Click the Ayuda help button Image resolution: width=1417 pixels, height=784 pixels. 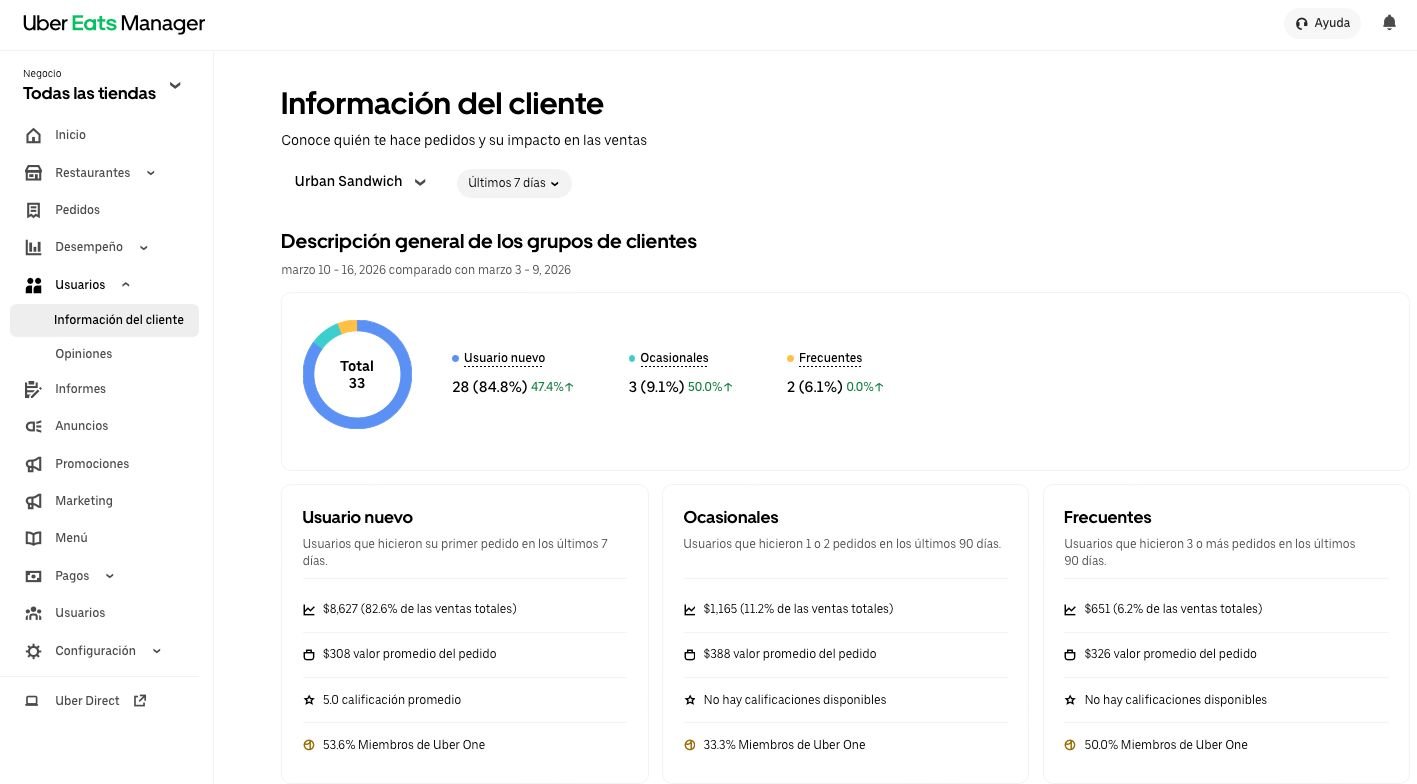pyautogui.click(x=1322, y=23)
